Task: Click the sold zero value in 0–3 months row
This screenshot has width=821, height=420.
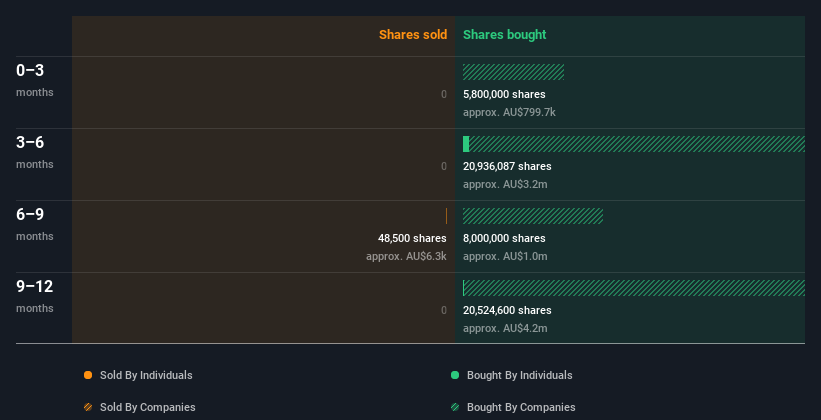Action: [x=444, y=94]
